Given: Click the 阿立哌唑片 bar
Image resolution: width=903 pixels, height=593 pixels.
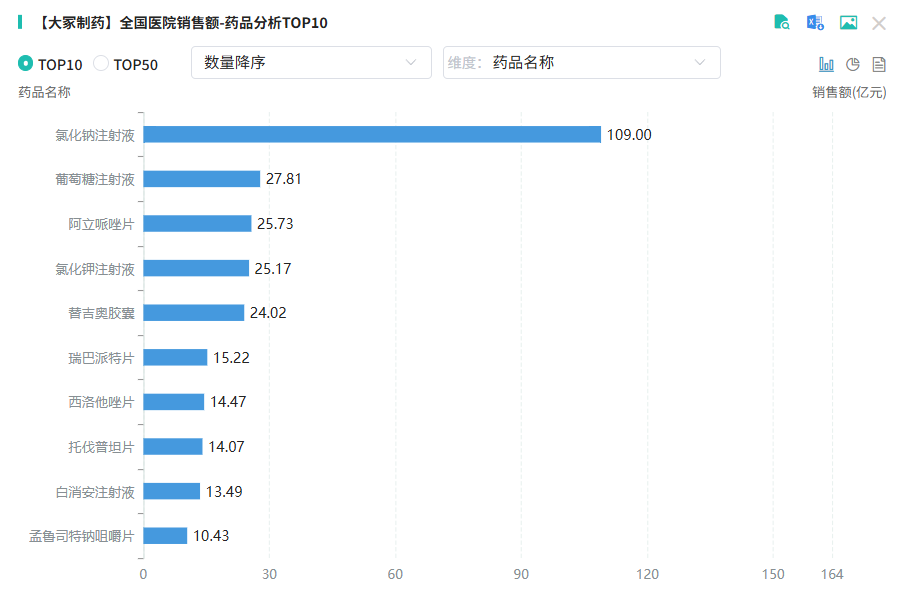Looking at the screenshot, I should pos(198,223).
